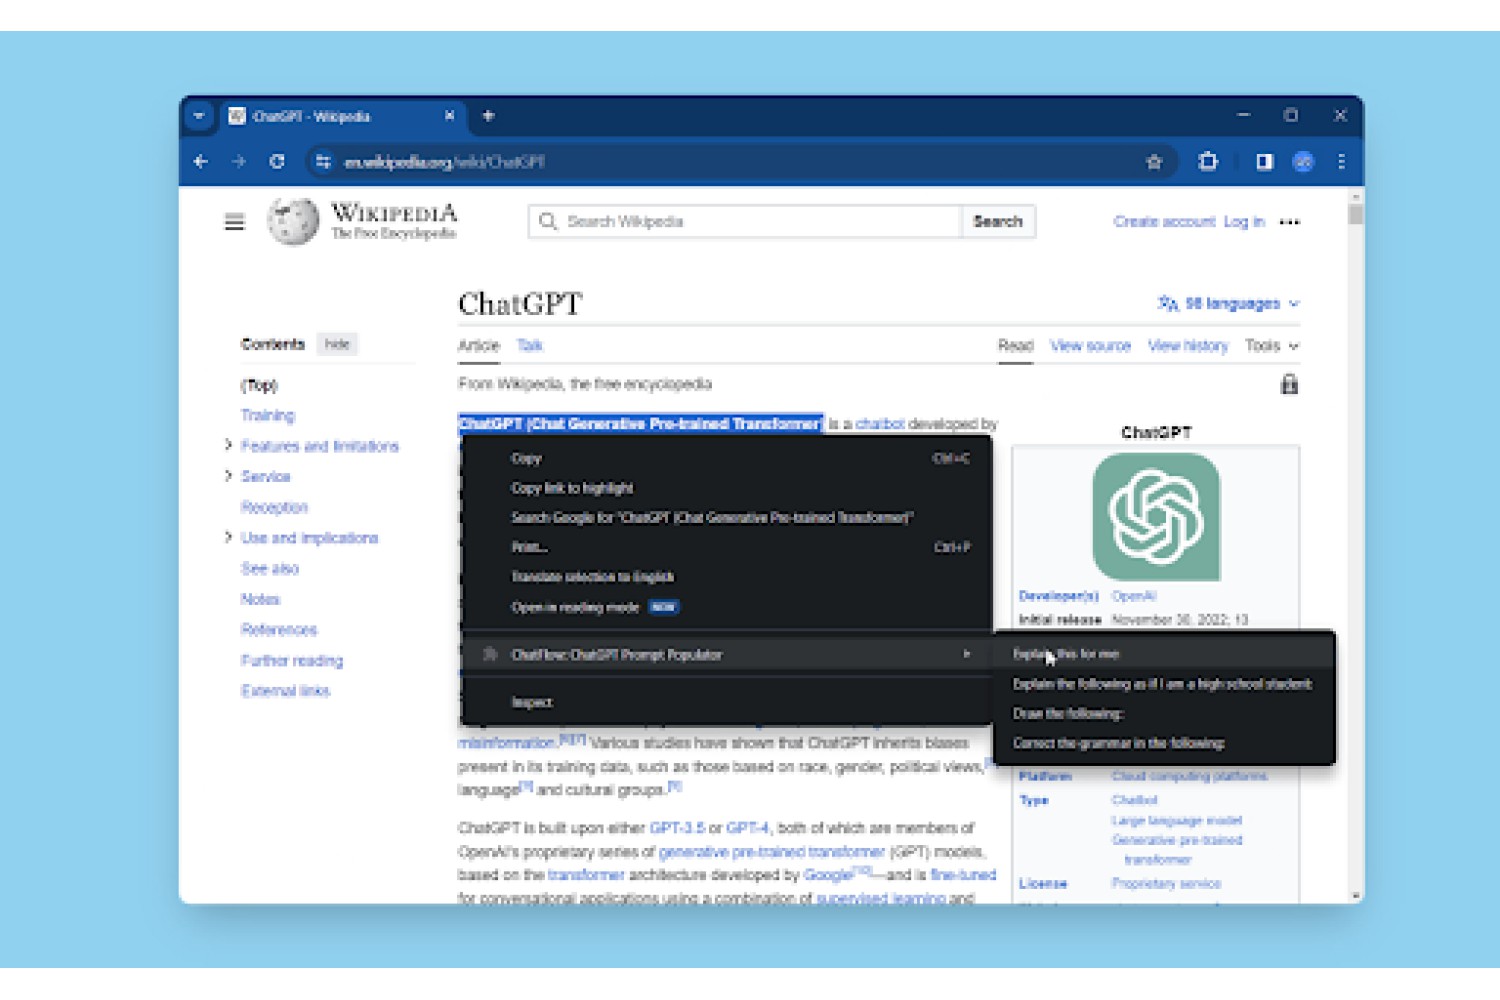The height and width of the screenshot is (1000, 1500).
Task: Go to the Reception section
Action: pos(274,507)
